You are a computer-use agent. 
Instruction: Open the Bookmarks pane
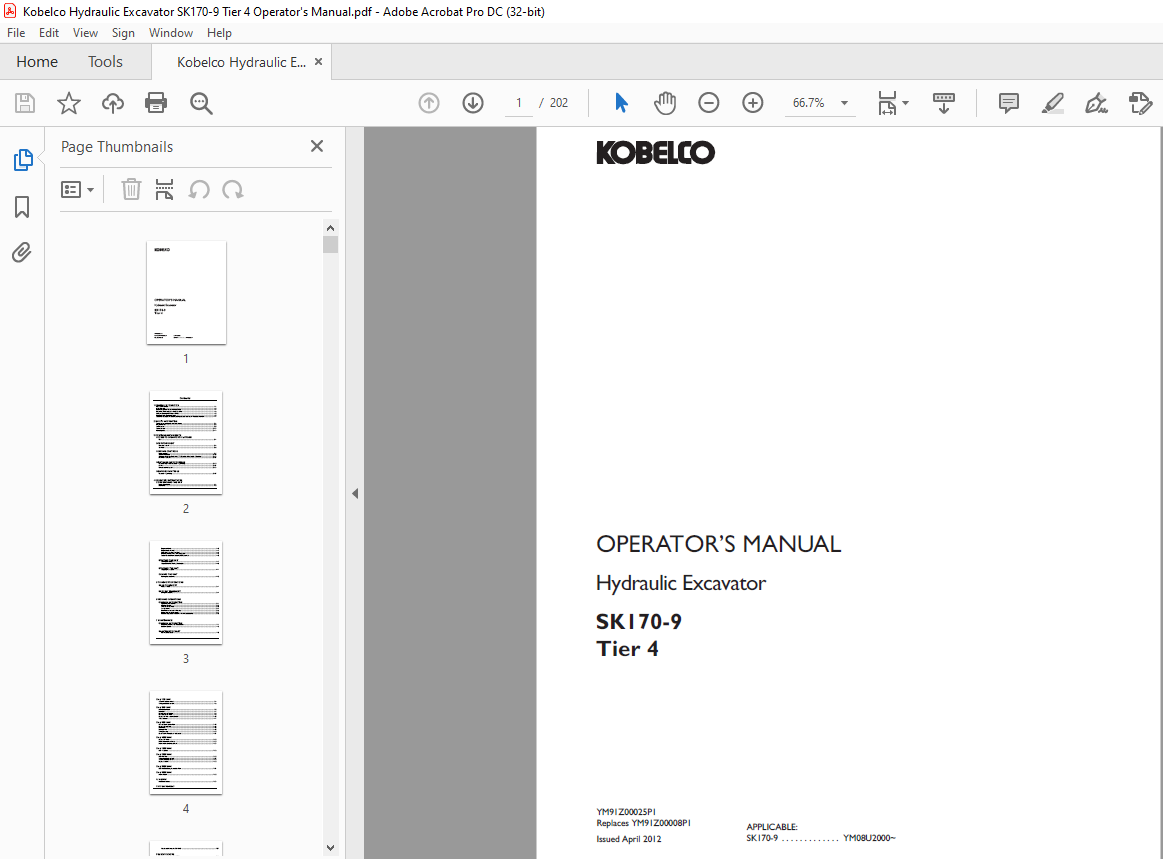click(22, 207)
